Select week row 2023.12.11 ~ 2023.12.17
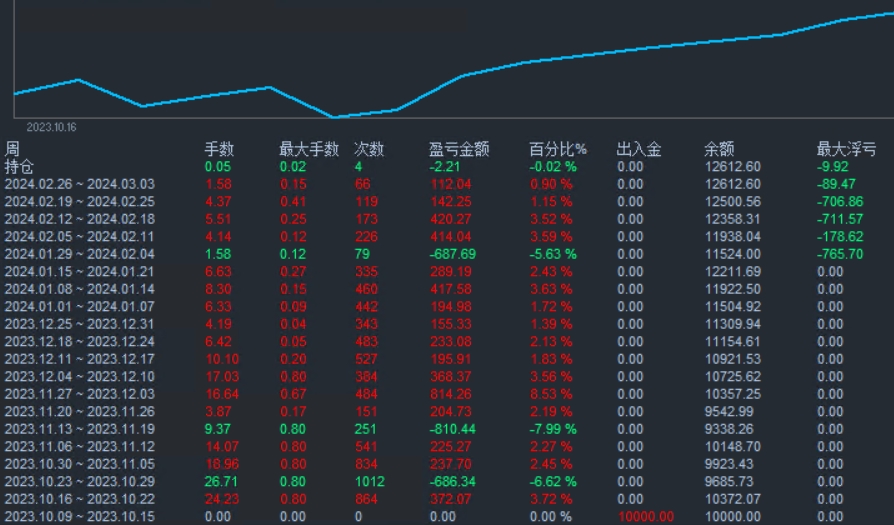The width and height of the screenshot is (894, 525). [x=80, y=359]
